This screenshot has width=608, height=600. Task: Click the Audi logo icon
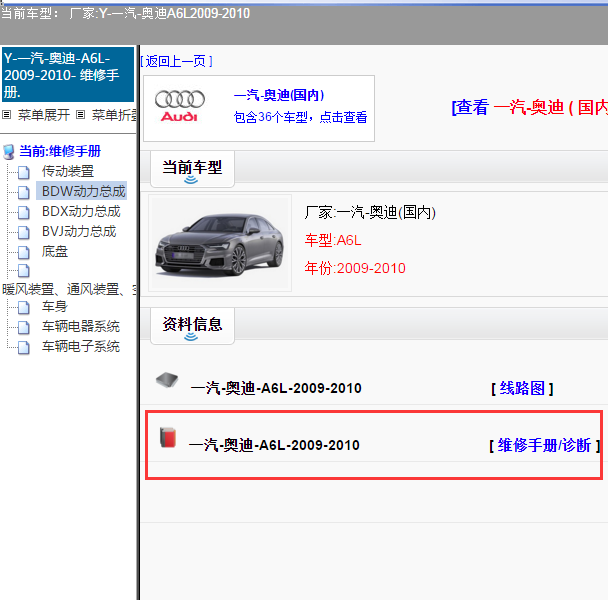180,106
